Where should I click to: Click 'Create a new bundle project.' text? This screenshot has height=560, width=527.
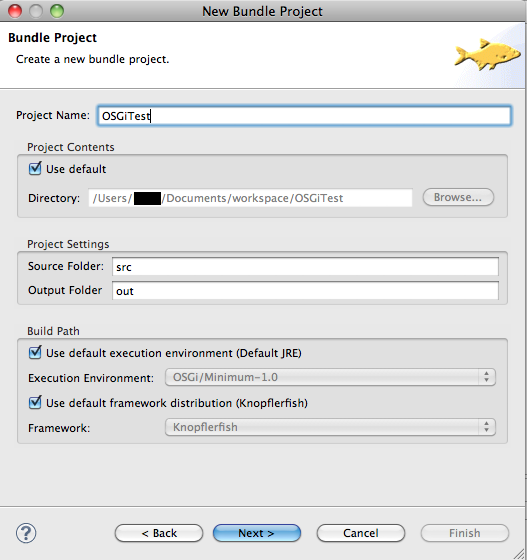[x=92, y=59]
